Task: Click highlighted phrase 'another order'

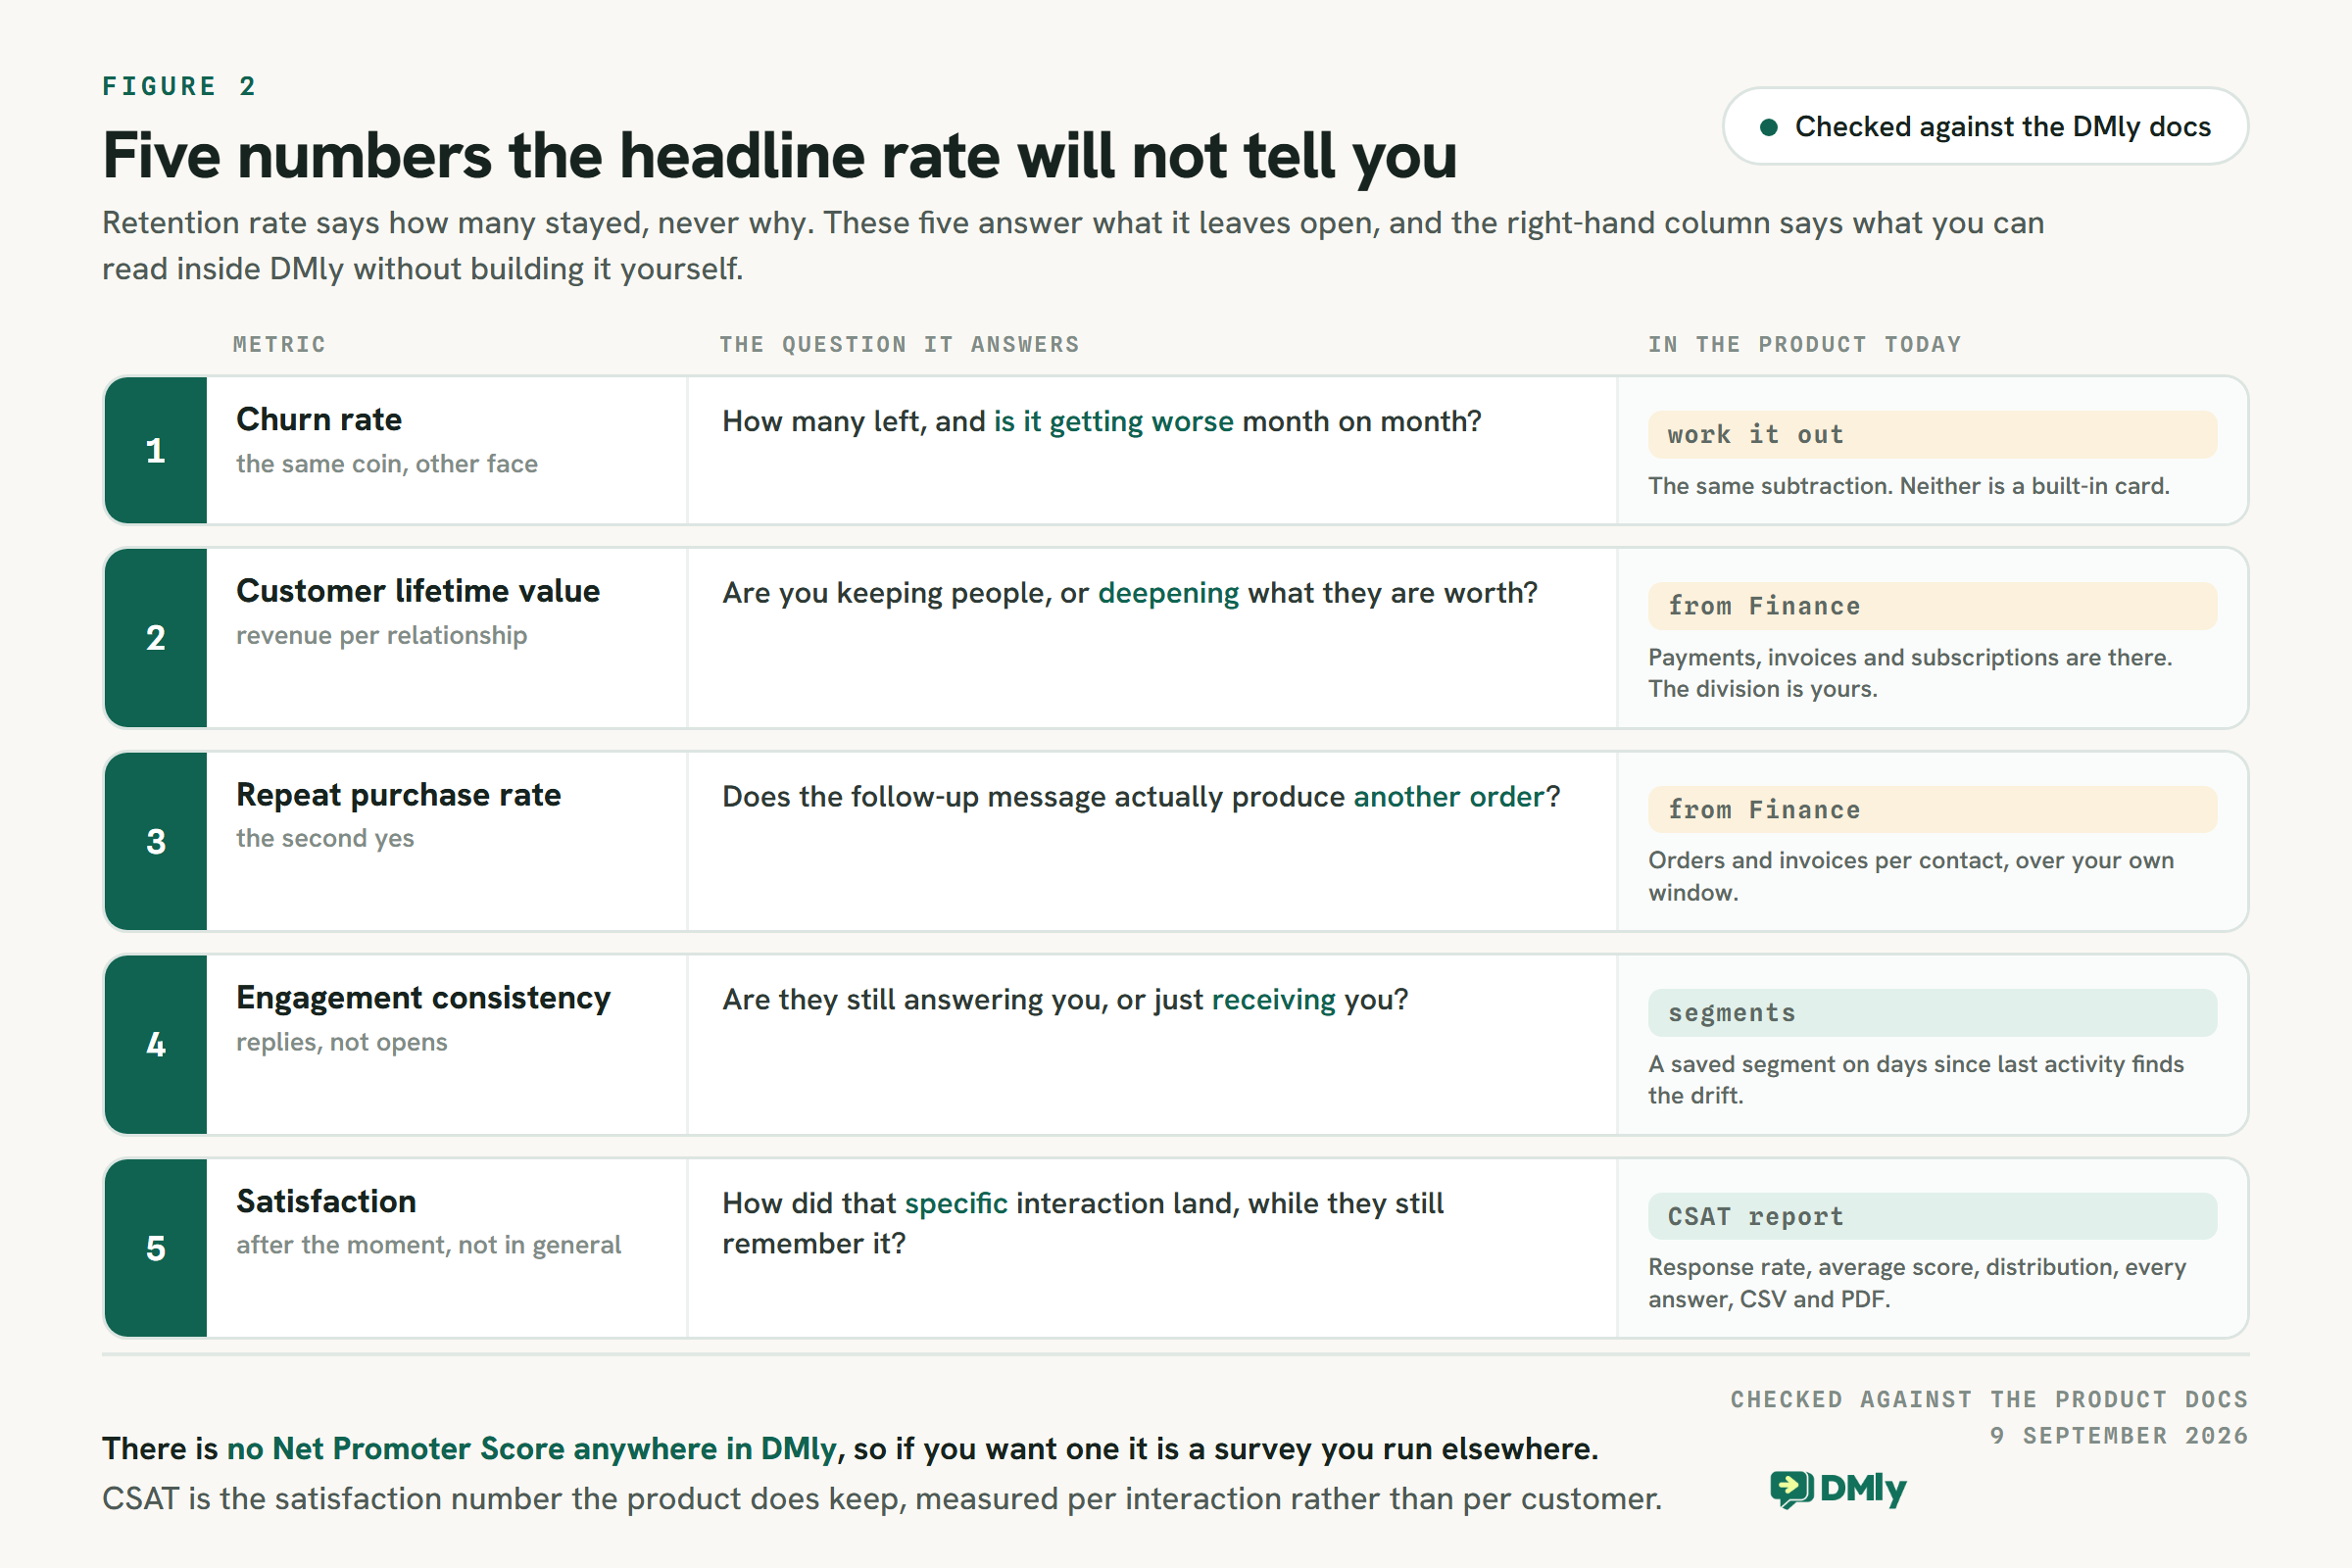Action: click(1449, 797)
